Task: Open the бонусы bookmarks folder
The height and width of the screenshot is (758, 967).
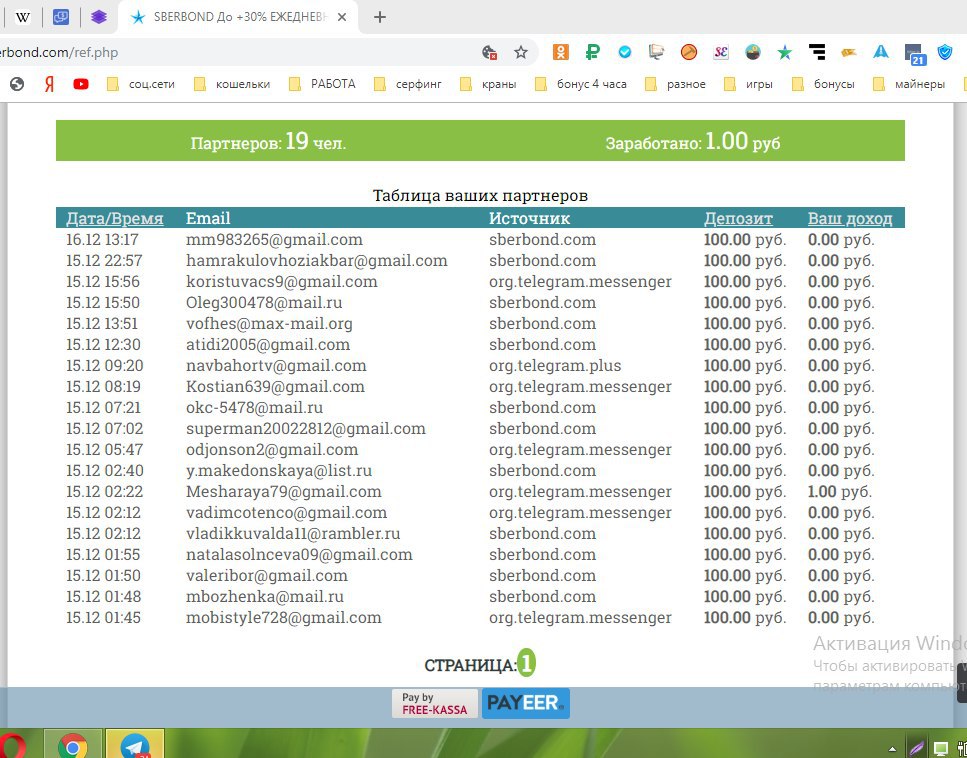Action: (x=823, y=84)
